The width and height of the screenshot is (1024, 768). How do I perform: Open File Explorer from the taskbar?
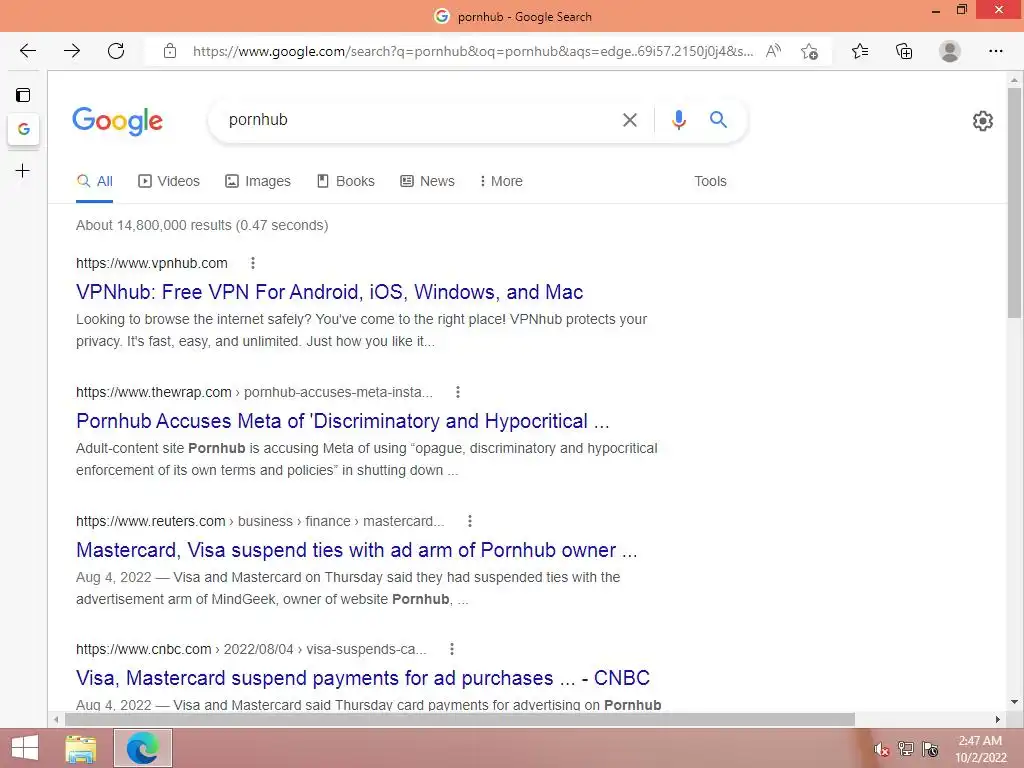coord(81,748)
